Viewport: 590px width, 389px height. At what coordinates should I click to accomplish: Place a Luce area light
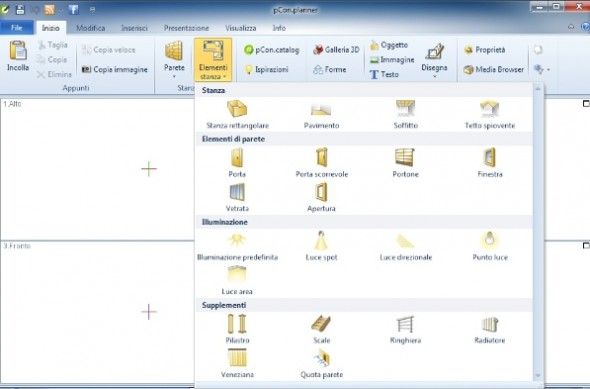[237, 281]
